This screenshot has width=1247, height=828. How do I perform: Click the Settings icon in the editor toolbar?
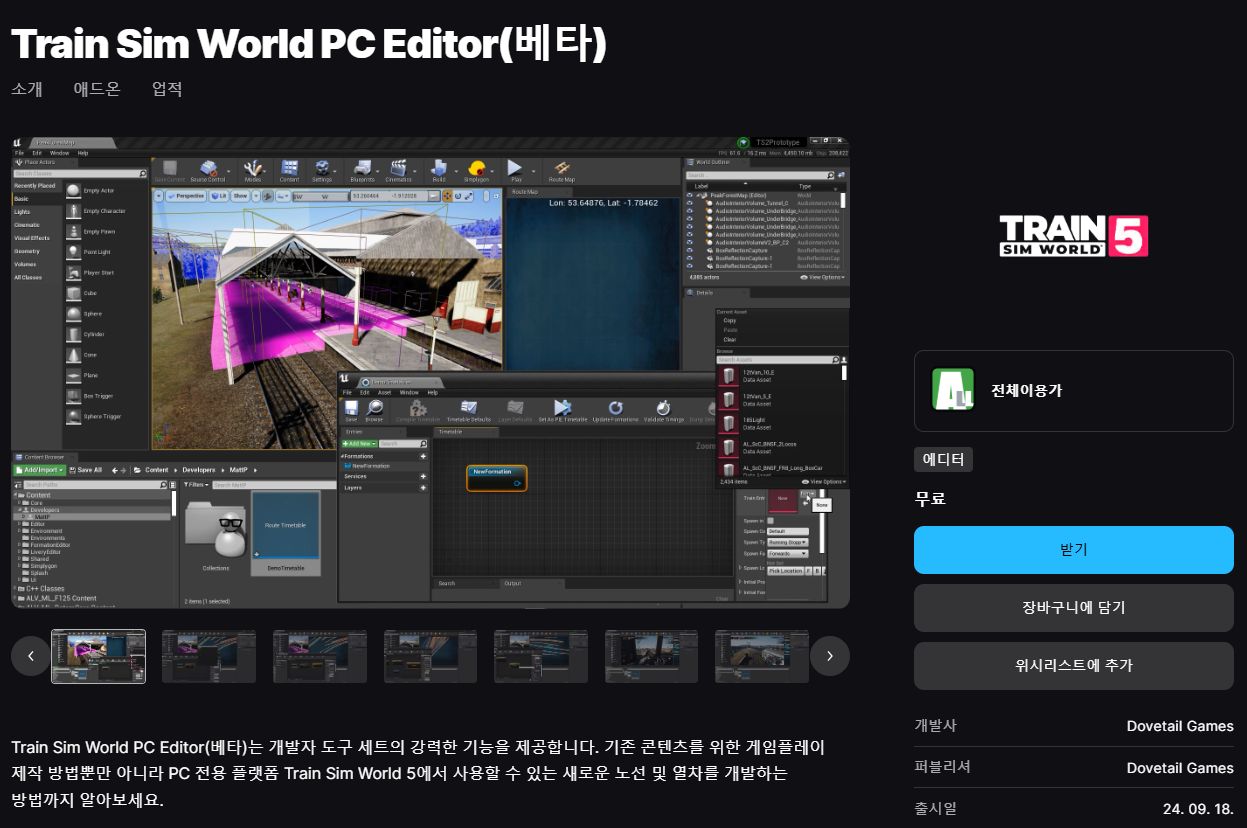click(322, 171)
